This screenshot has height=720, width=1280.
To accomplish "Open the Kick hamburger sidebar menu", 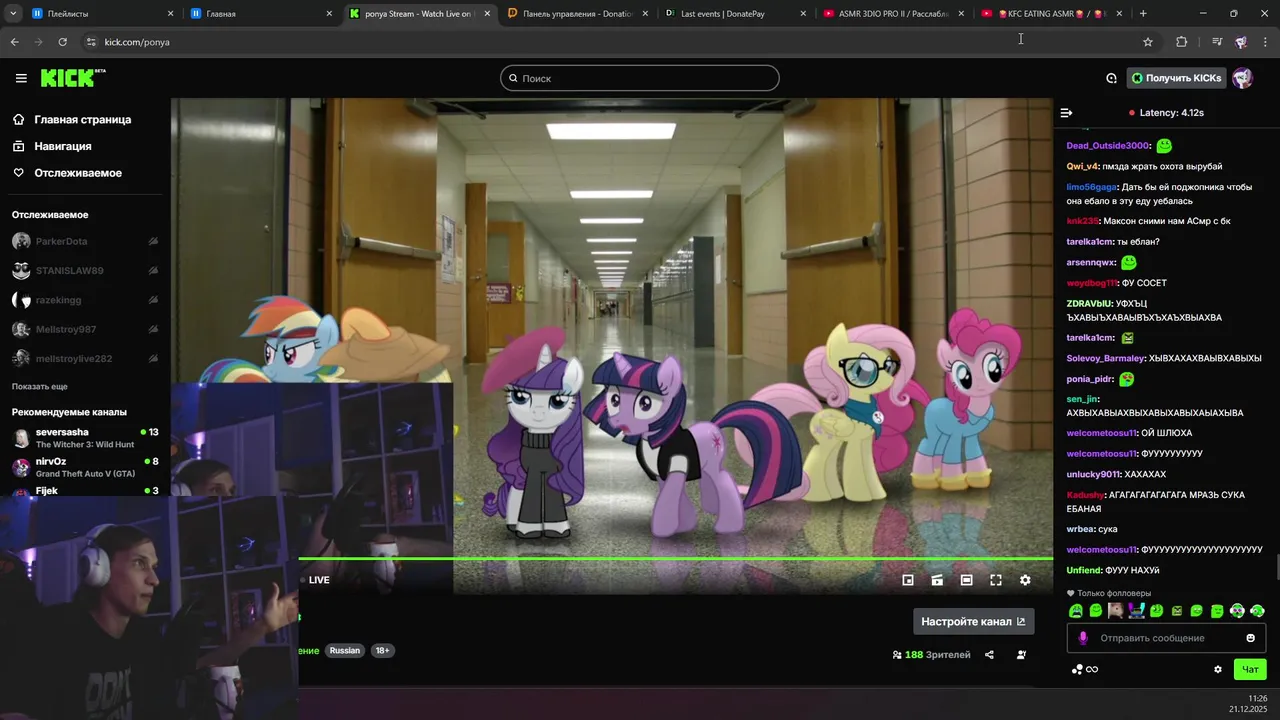I will pyautogui.click(x=21, y=78).
